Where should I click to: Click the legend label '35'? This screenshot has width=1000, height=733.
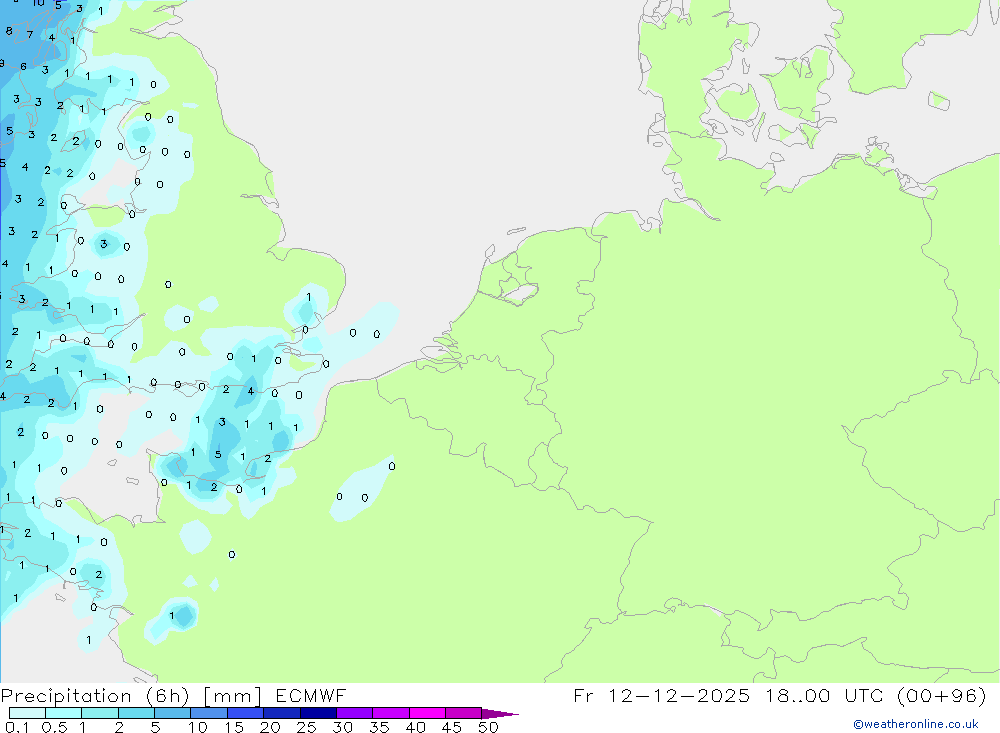379,727
